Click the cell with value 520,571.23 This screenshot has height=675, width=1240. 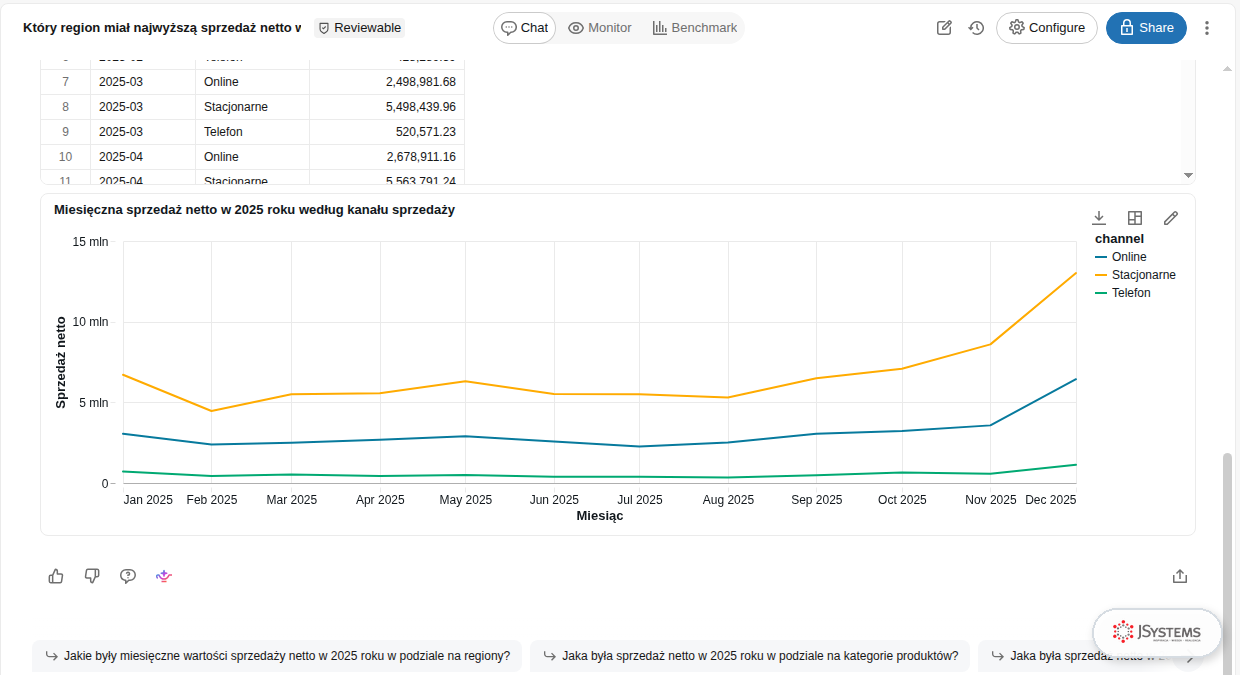387,132
